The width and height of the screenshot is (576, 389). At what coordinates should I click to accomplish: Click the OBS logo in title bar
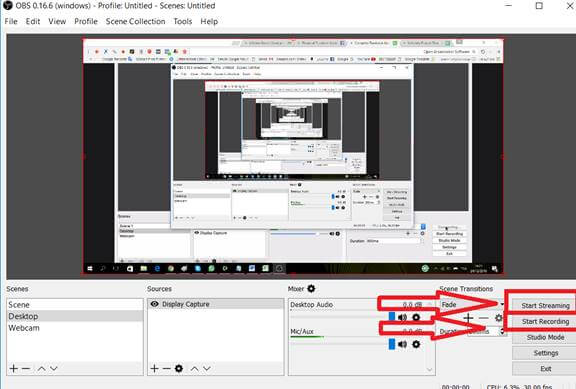tap(7, 6)
